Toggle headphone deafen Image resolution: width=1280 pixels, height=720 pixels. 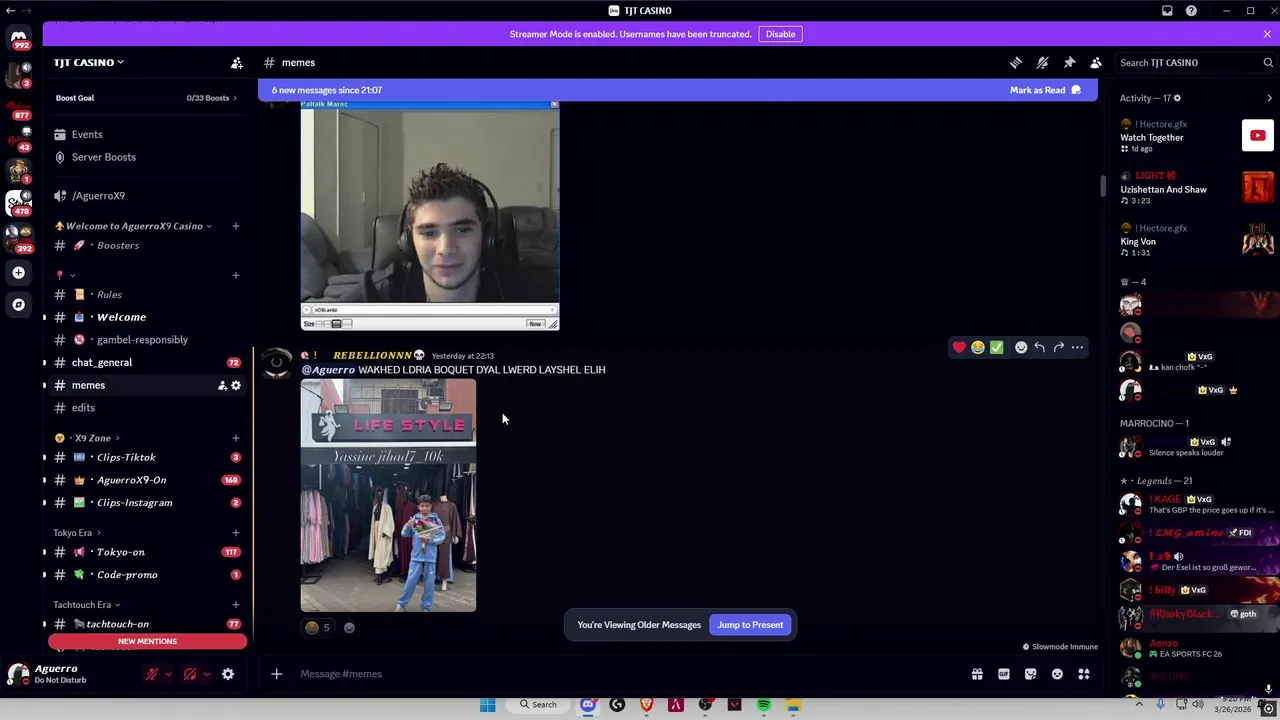(190, 674)
